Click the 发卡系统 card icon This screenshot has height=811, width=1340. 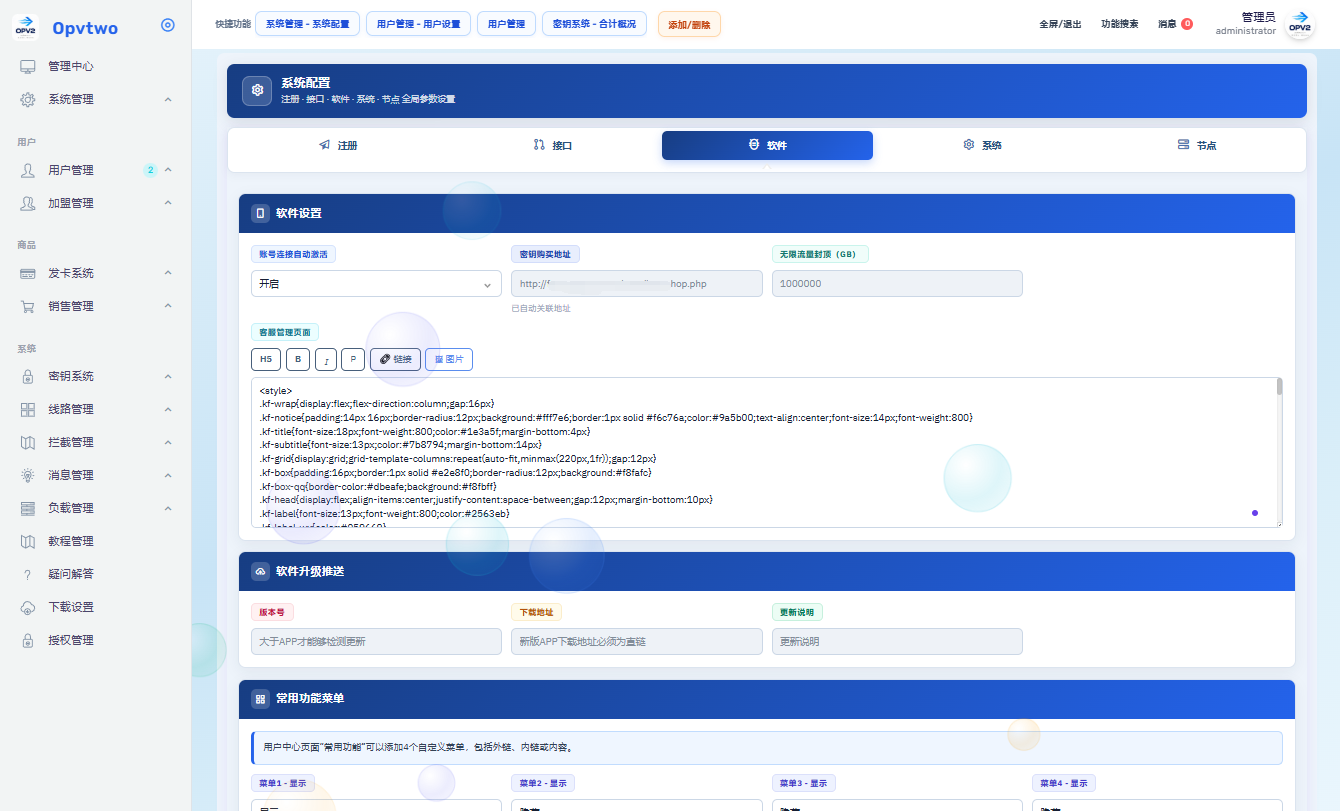28,273
